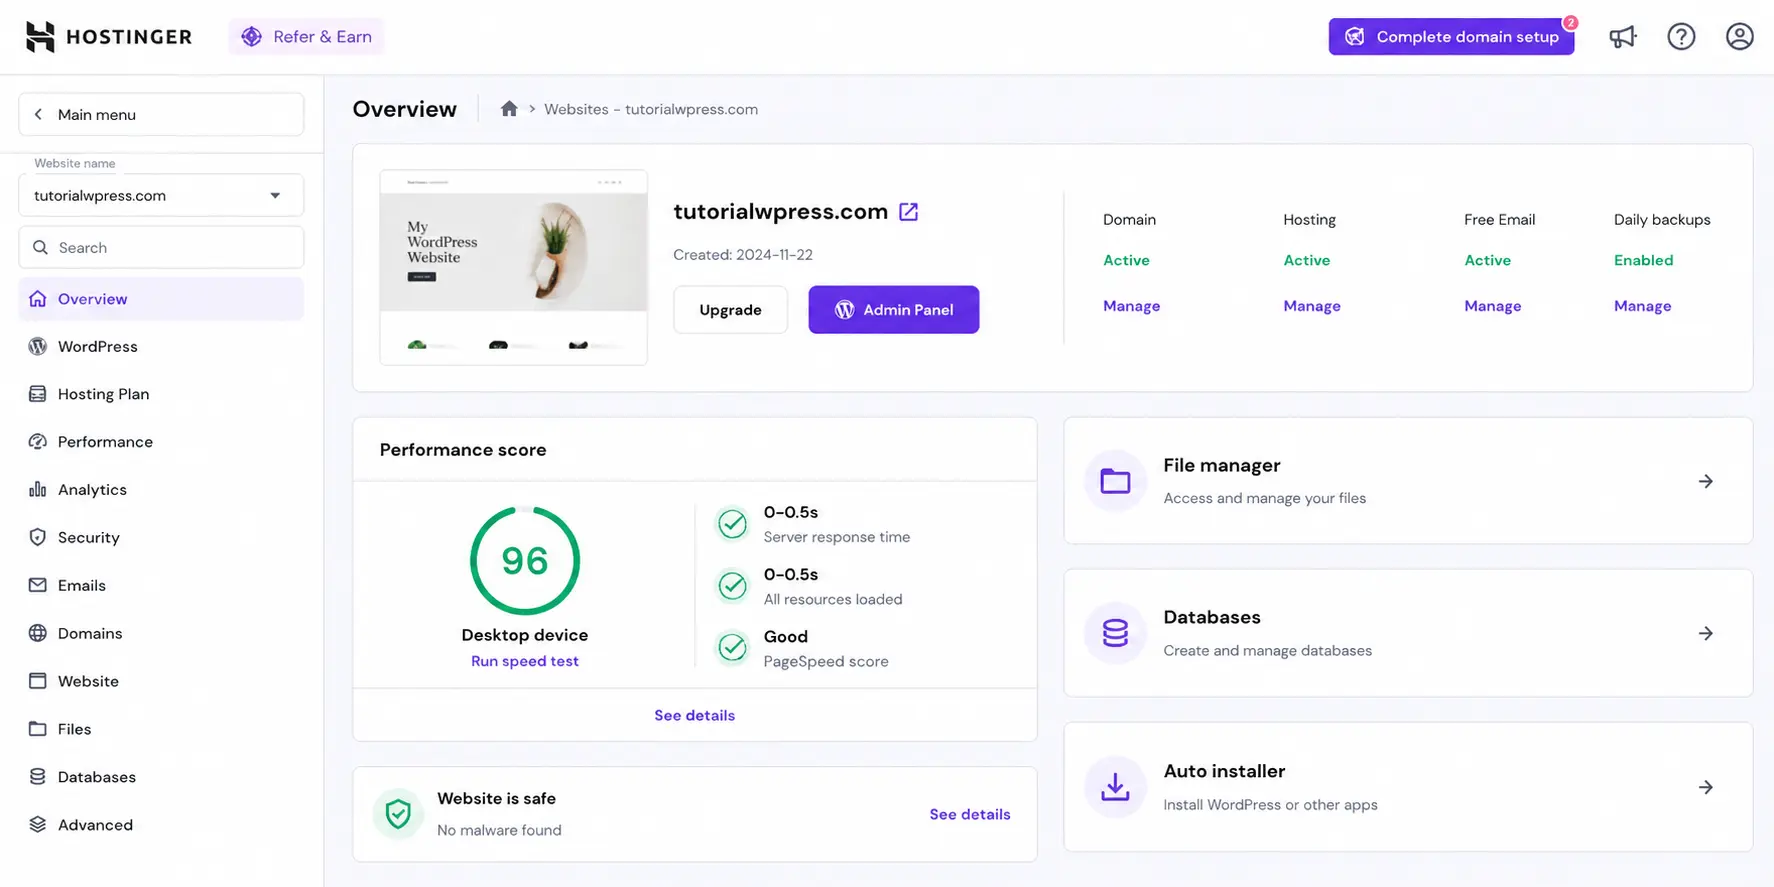
Task: Click Active status under Free Email
Action: [x=1487, y=260]
